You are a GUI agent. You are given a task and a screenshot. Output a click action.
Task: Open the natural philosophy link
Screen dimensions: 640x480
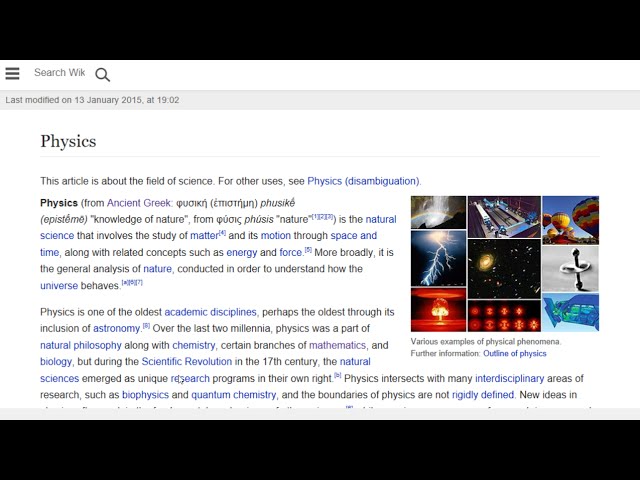pyautogui.click(x=81, y=345)
